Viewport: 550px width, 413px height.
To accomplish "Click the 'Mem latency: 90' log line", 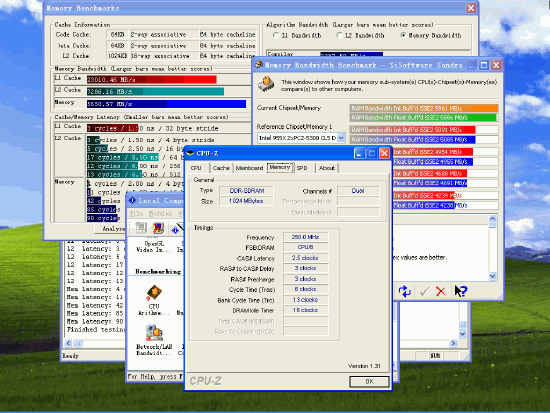I will point(95,321).
